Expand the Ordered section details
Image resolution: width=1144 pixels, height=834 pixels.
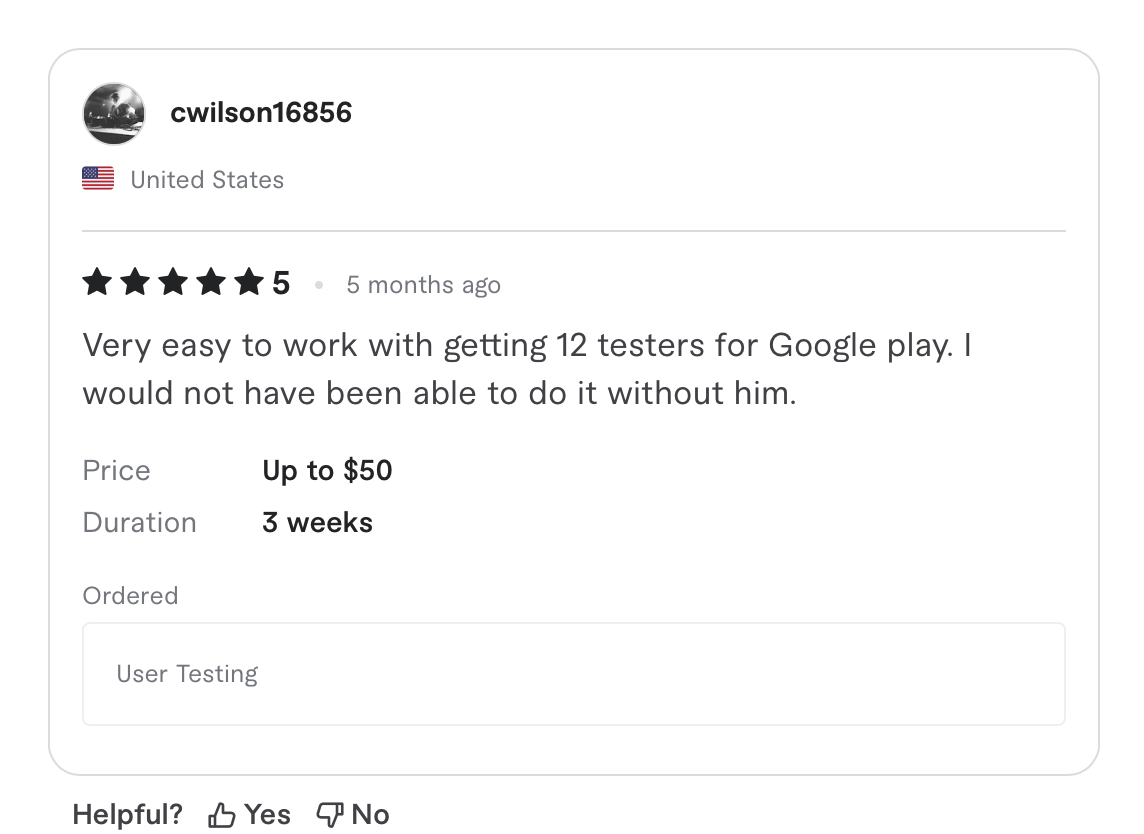click(130, 595)
